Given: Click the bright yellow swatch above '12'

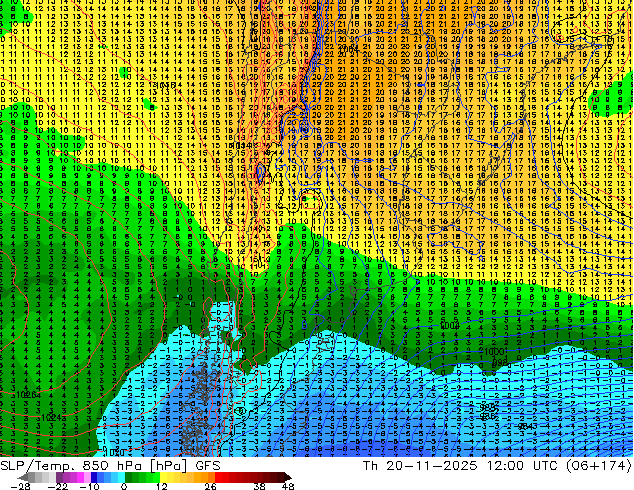Looking at the screenshot, I should 163,477.
